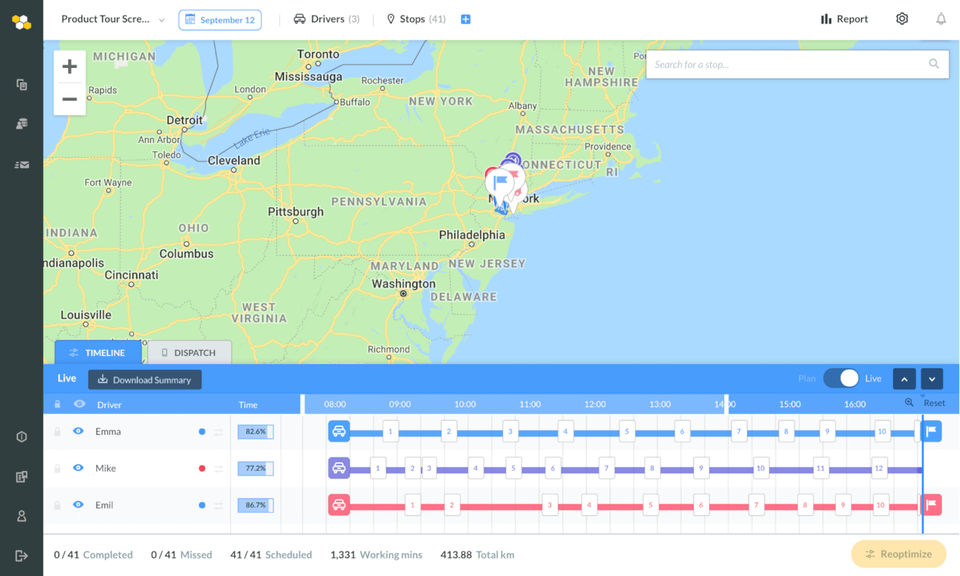The height and width of the screenshot is (576, 960).
Task: Zoom out the map with minus
Action: 70,99
